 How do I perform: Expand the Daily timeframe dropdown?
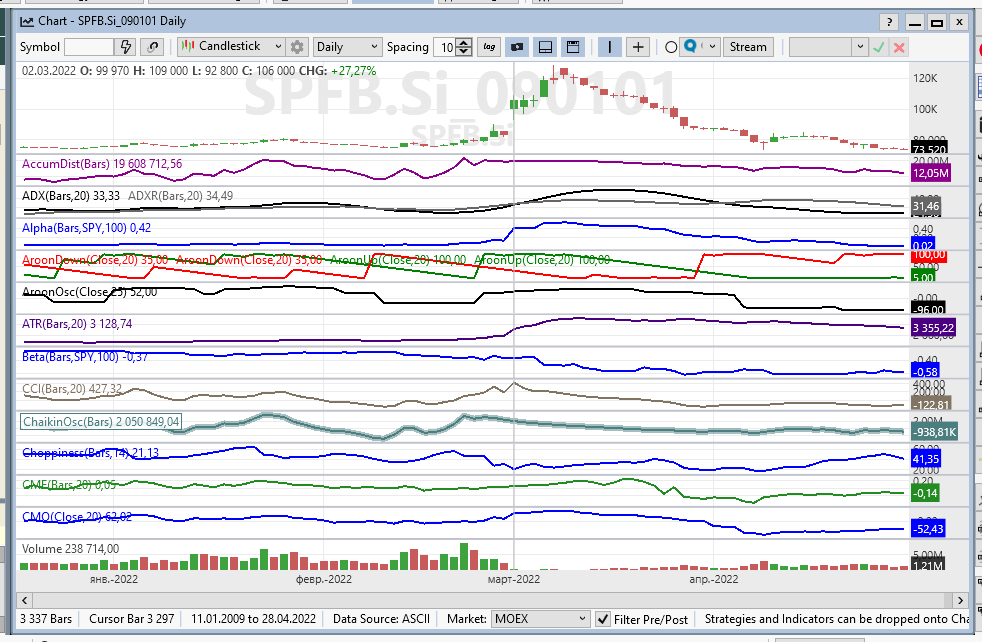coord(347,47)
